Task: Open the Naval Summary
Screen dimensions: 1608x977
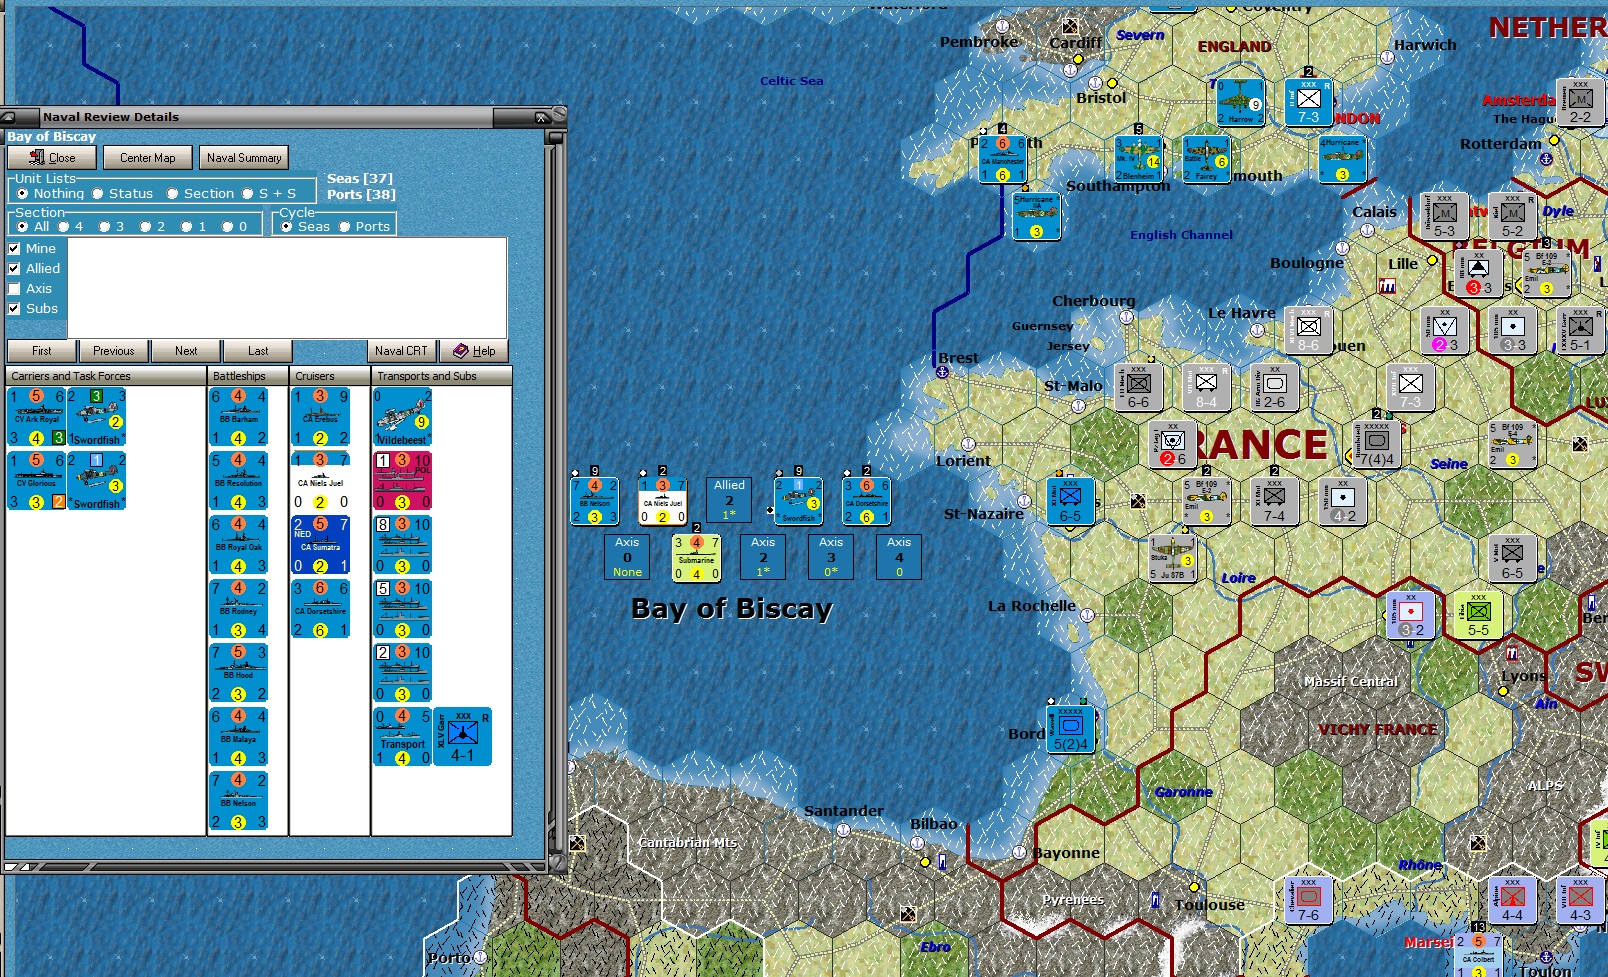Action: tap(244, 158)
